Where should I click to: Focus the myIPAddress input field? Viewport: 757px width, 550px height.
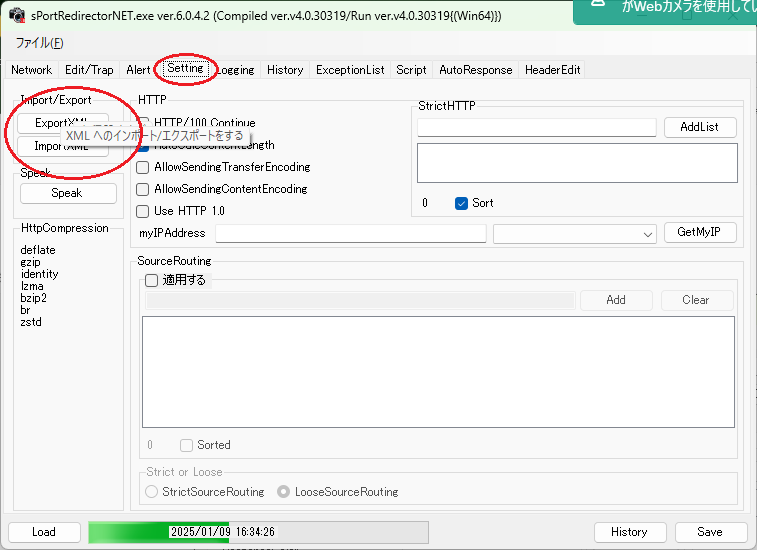point(350,233)
